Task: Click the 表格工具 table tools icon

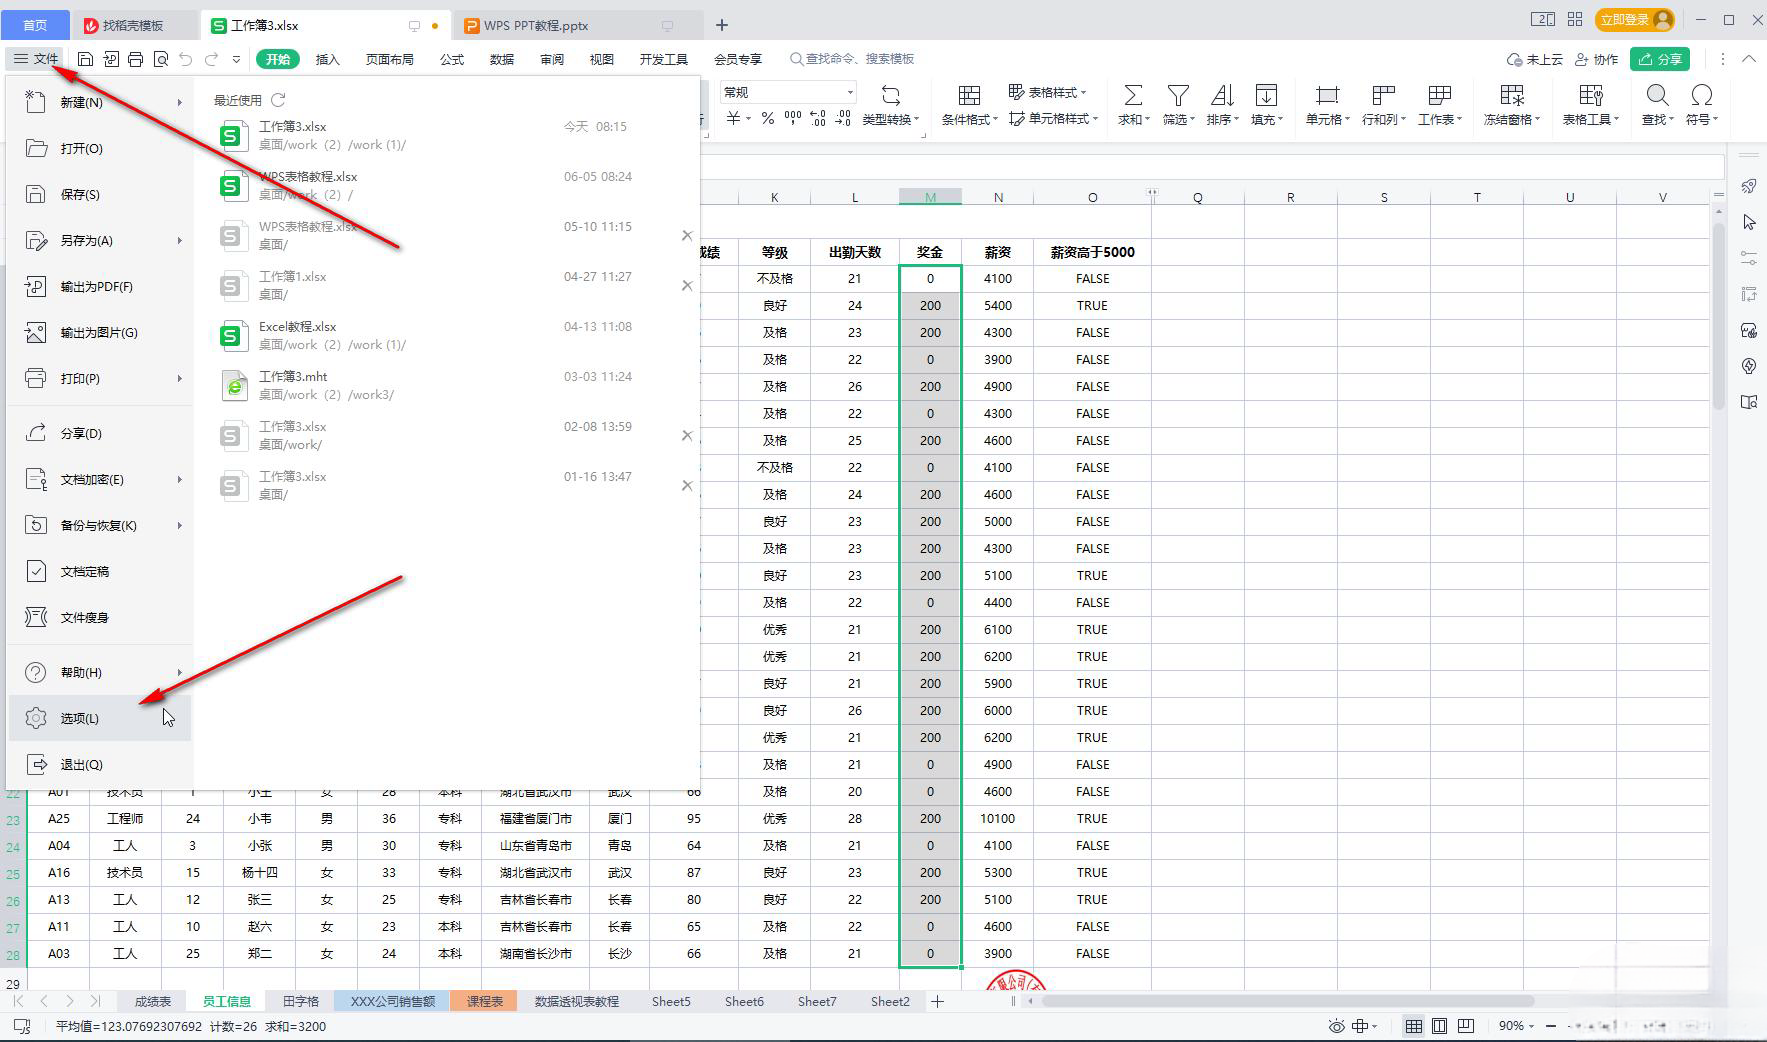Action: pos(1591,95)
